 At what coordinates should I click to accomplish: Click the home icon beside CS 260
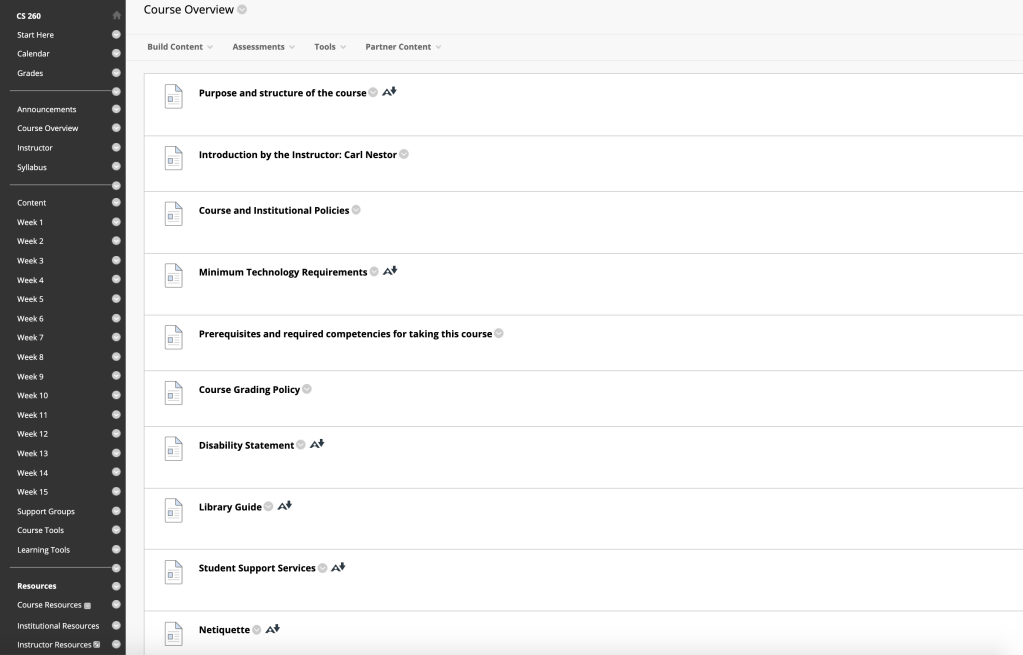(116, 16)
